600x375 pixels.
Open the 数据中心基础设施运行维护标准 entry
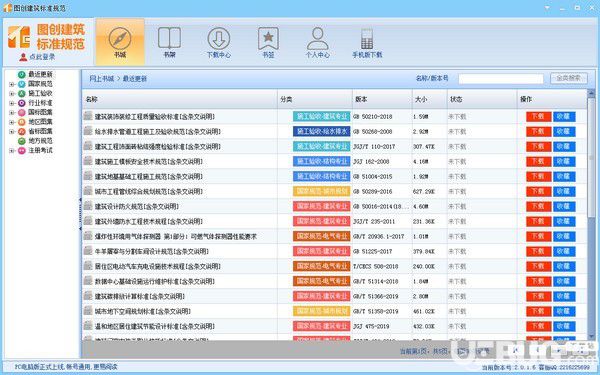coord(155,281)
